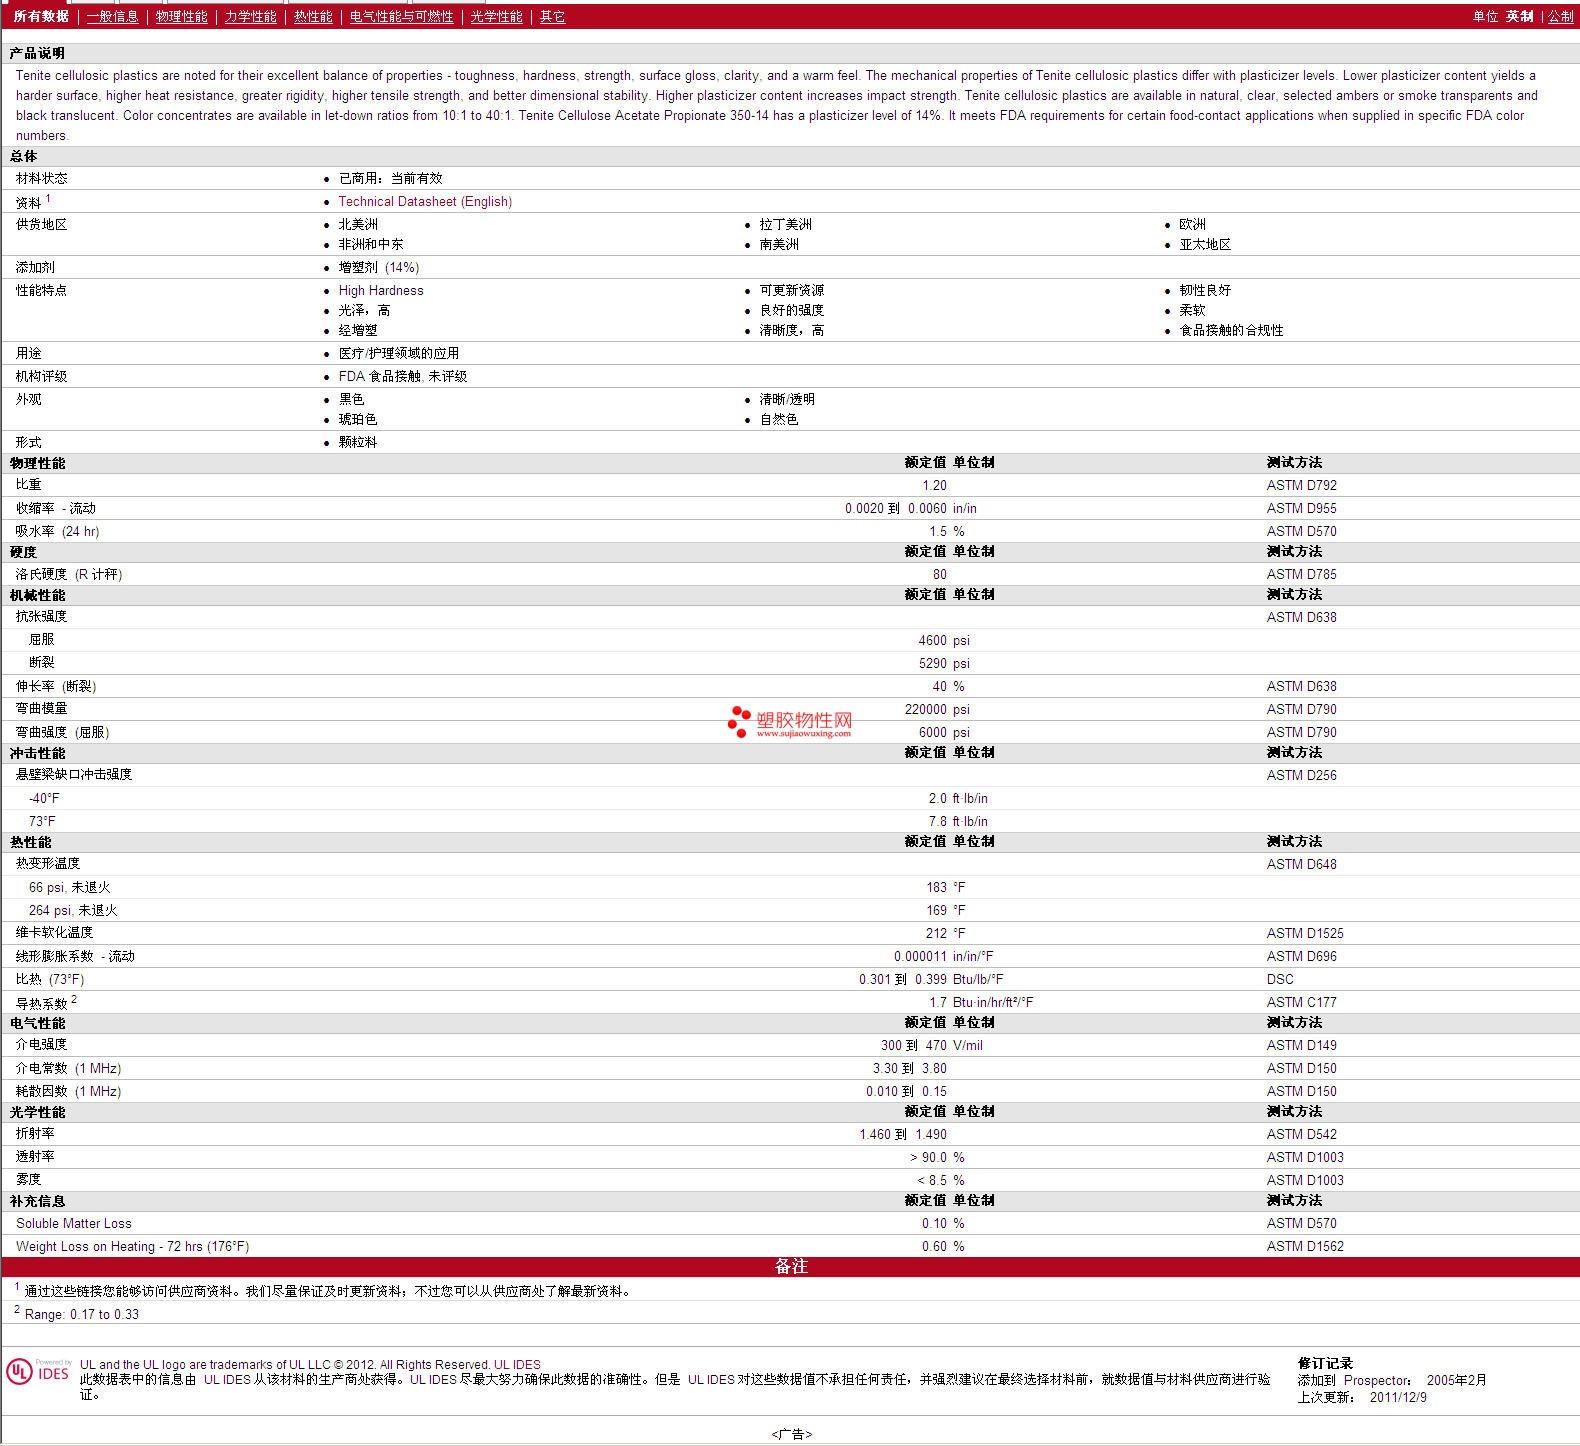The height and width of the screenshot is (1446, 1580).
Task: Open the 其它 tab
Action: [x=552, y=16]
